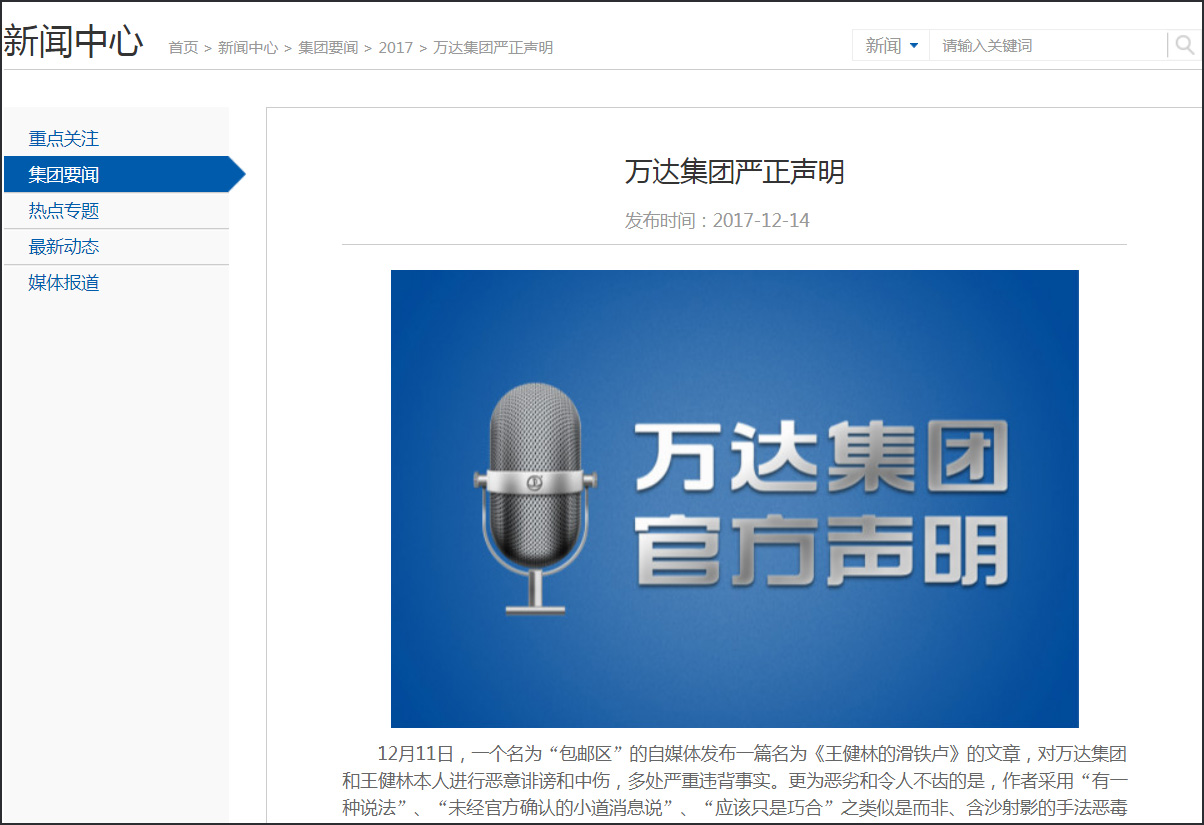The image size is (1204, 825).
Task: Click 万达集团严正声明 in the breadcrumb
Action: pos(493,47)
